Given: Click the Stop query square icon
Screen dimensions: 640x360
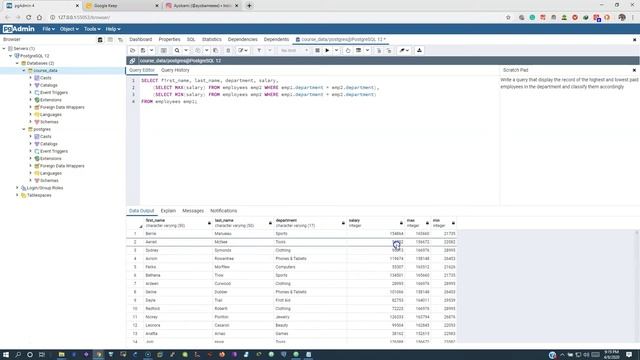Looking at the screenshot, I should point(317,51).
